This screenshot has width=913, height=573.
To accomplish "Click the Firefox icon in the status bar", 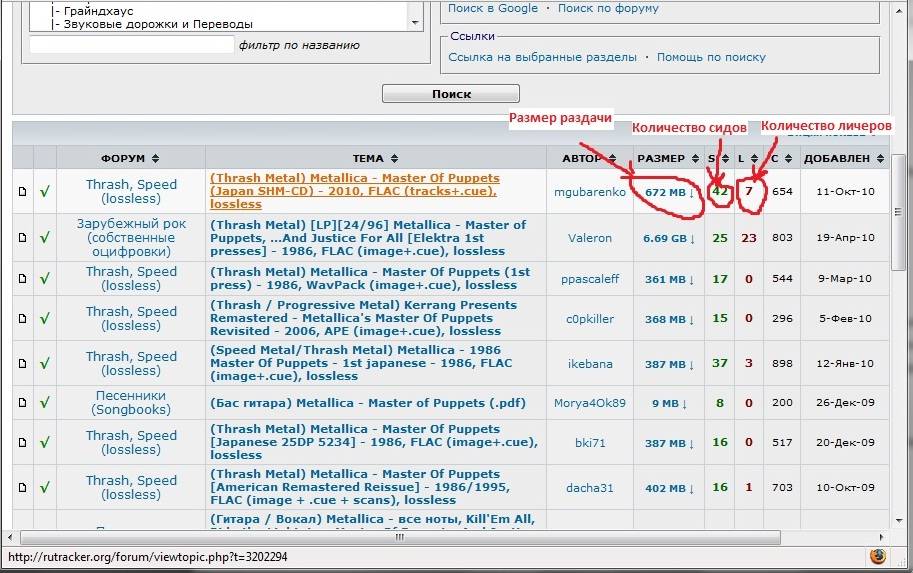I will click(877, 556).
